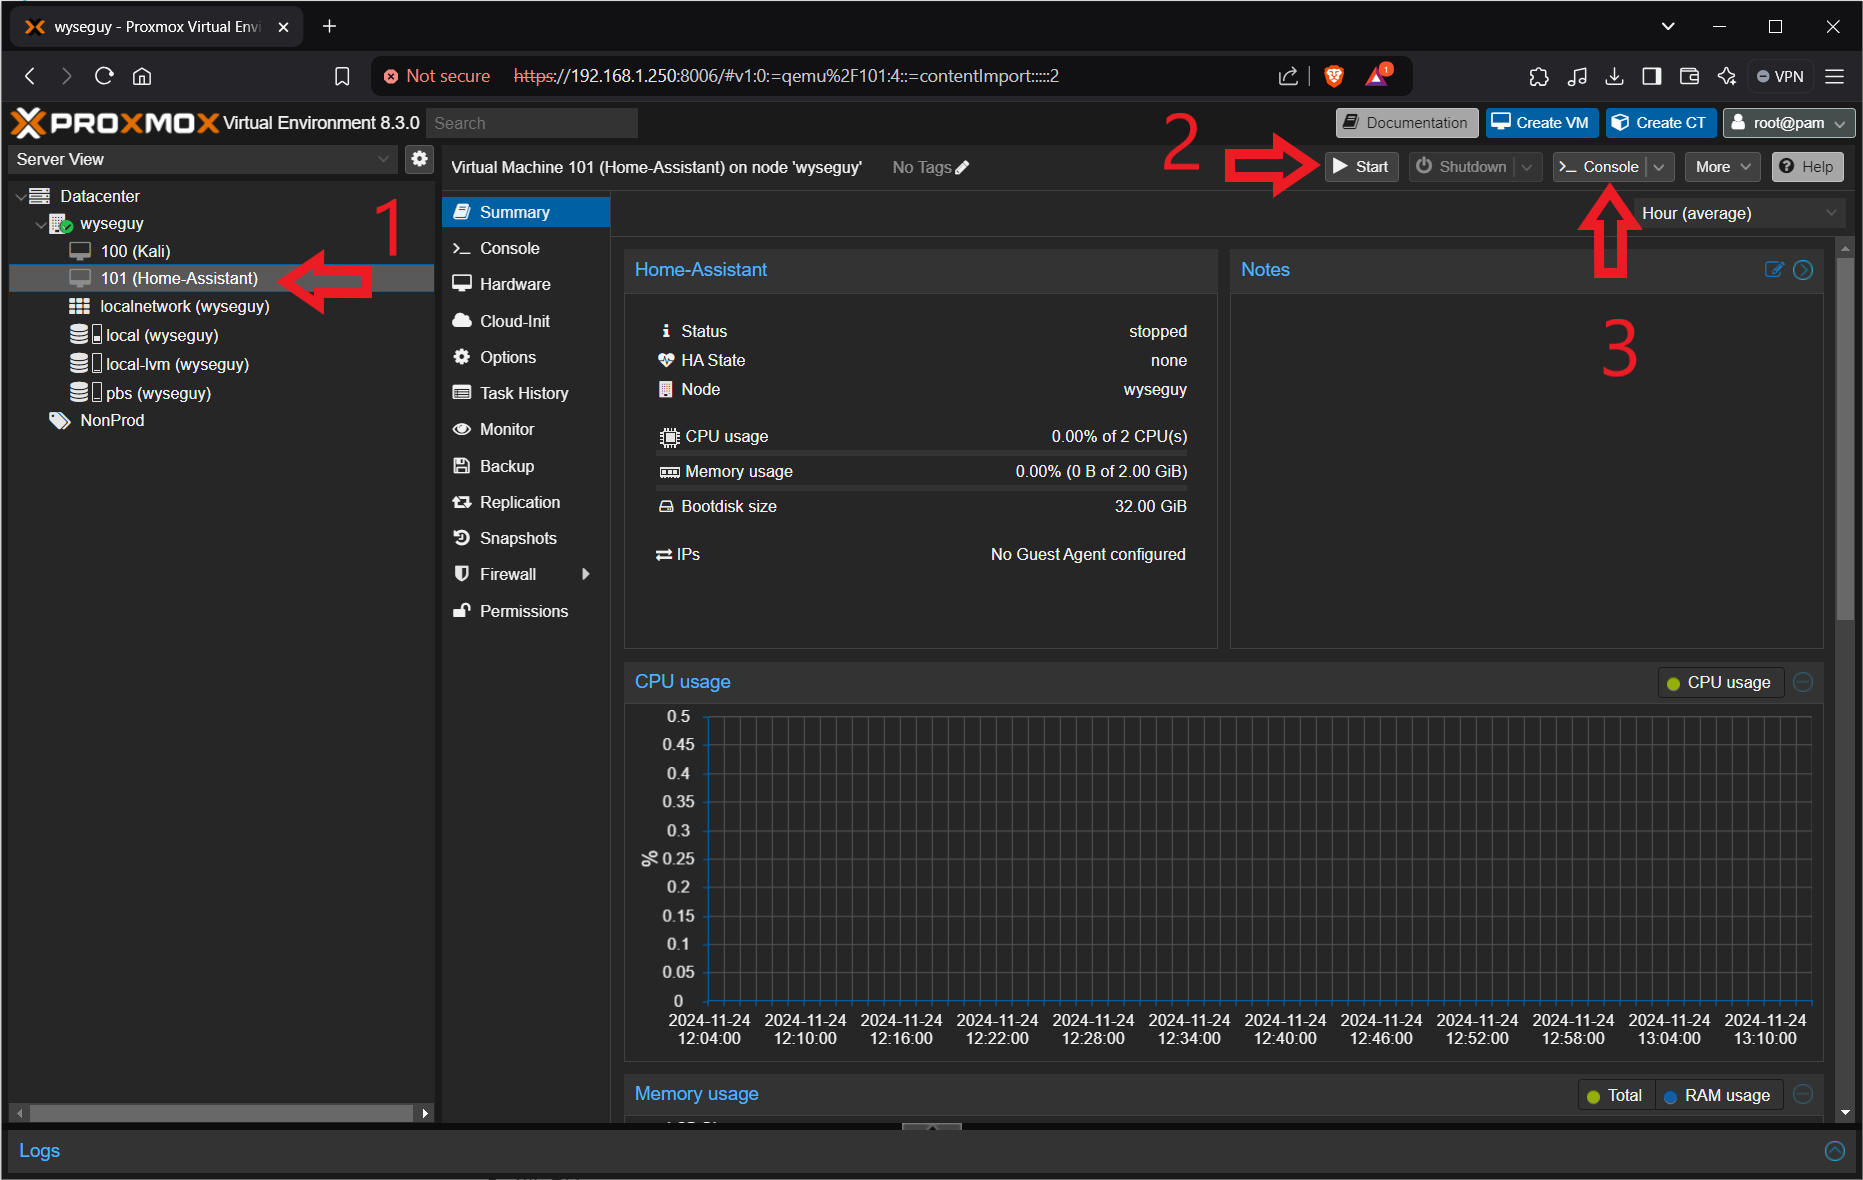1863x1180 pixels.
Task: Edit Notes with pencil icon
Action: [1773, 270]
